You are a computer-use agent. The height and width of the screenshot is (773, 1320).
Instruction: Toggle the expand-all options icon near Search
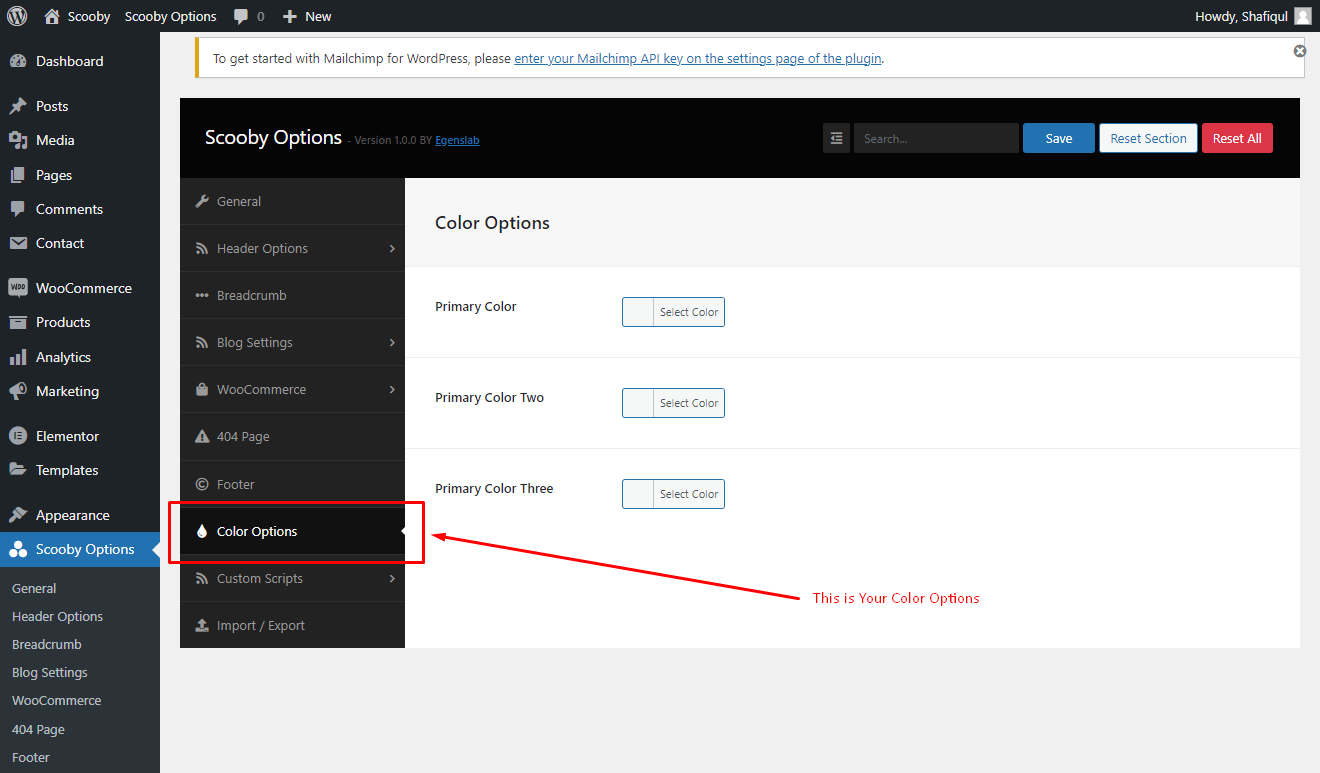836,138
